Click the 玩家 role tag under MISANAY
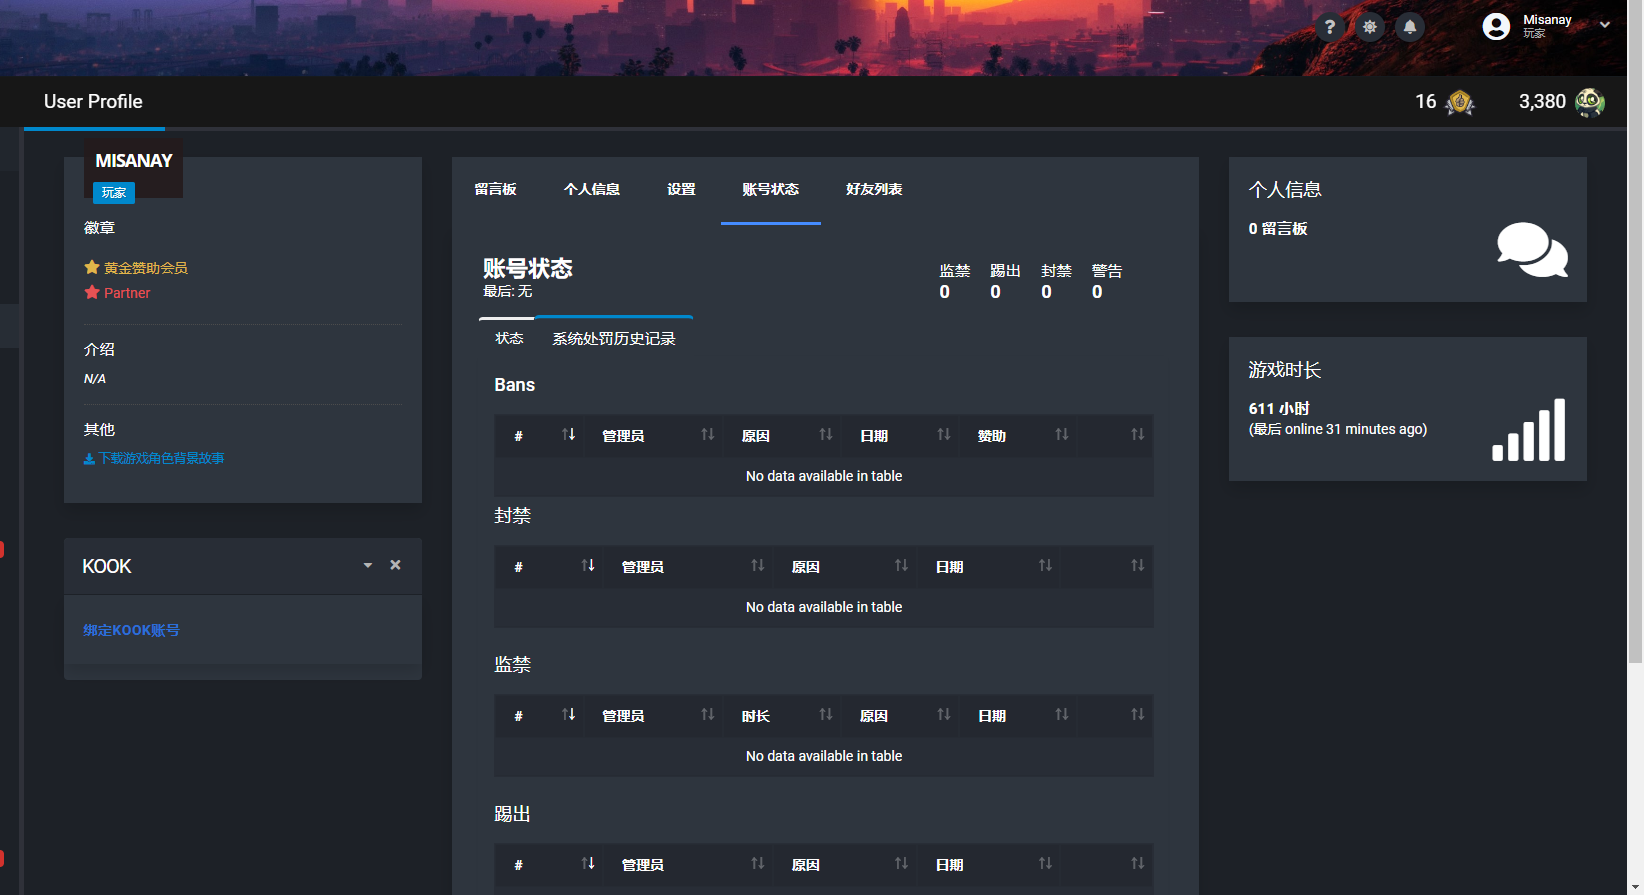 click(x=114, y=192)
